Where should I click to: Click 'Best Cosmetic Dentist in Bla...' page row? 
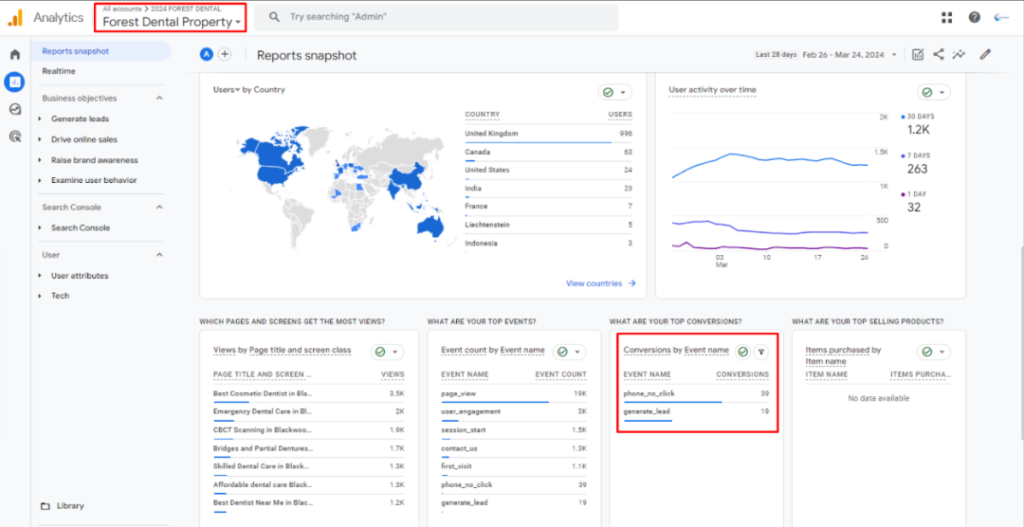tap(309, 394)
